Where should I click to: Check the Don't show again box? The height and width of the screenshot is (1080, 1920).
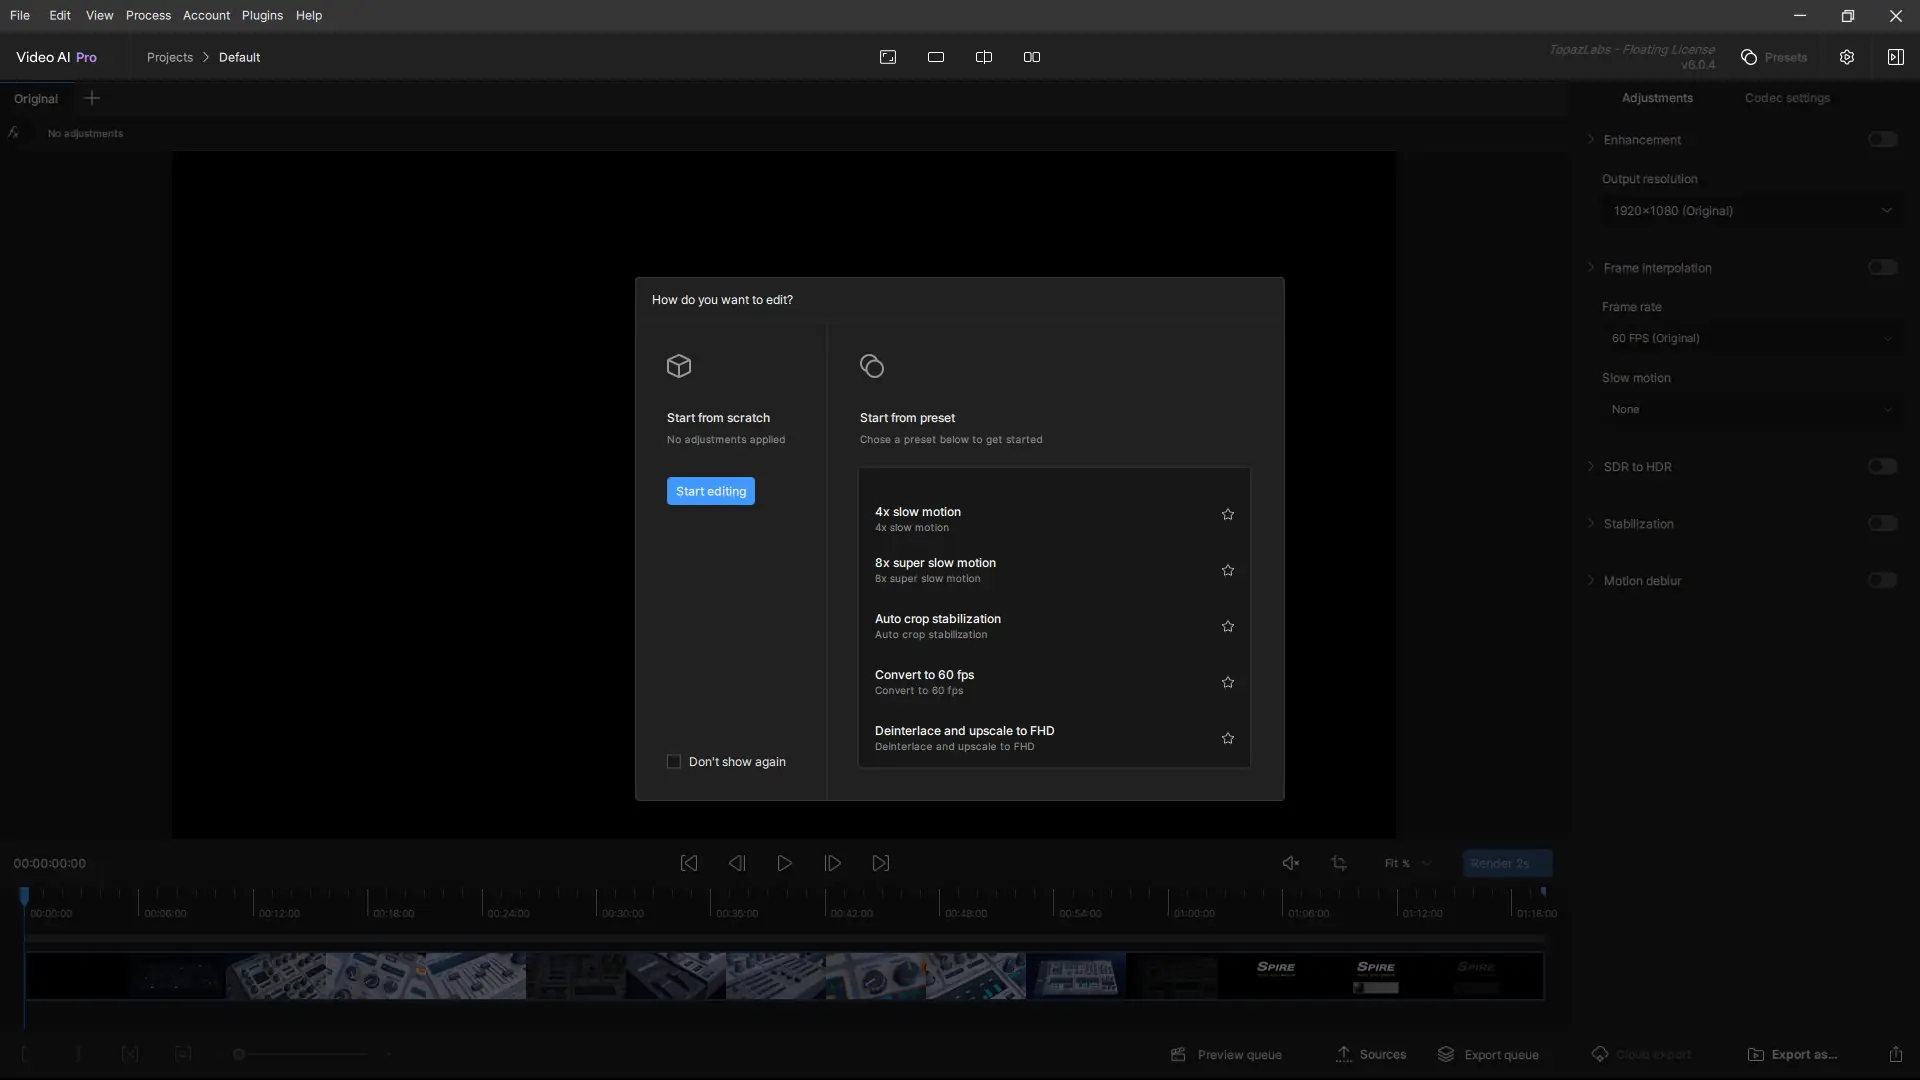[x=674, y=762]
